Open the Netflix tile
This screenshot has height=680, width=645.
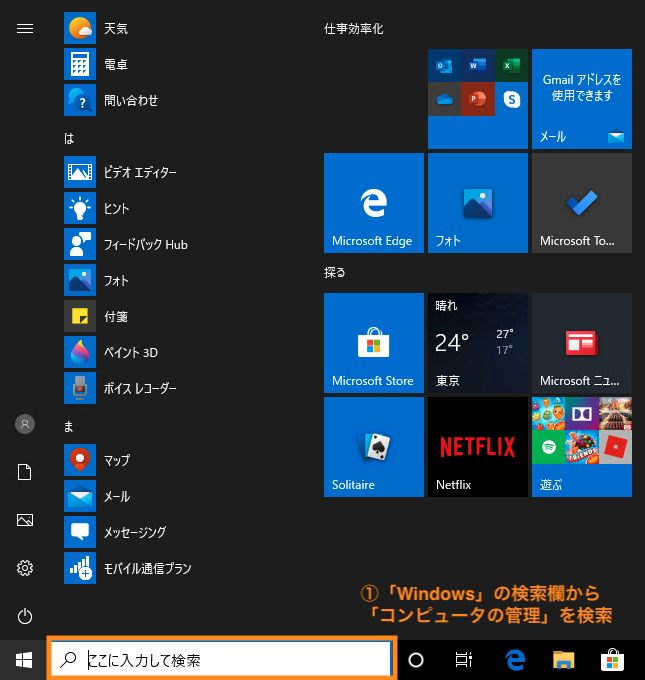click(x=478, y=447)
